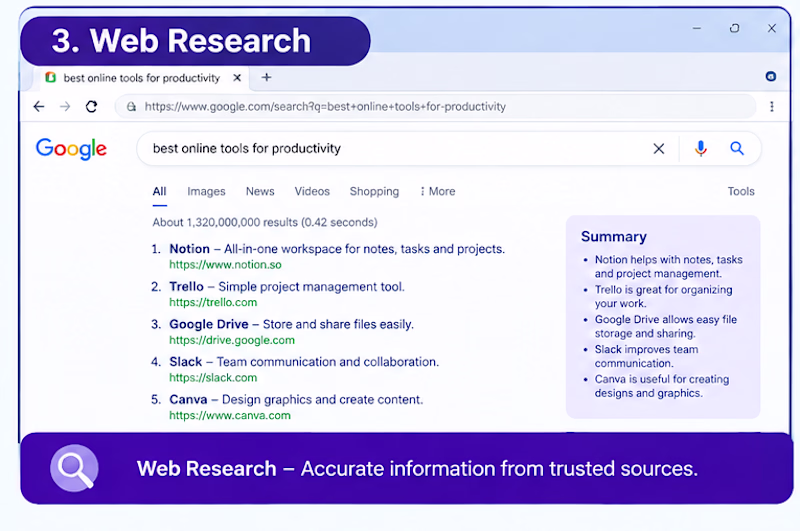Click the address bar URL field
This screenshot has height=531, width=800.
pyautogui.click(x=435, y=107)
